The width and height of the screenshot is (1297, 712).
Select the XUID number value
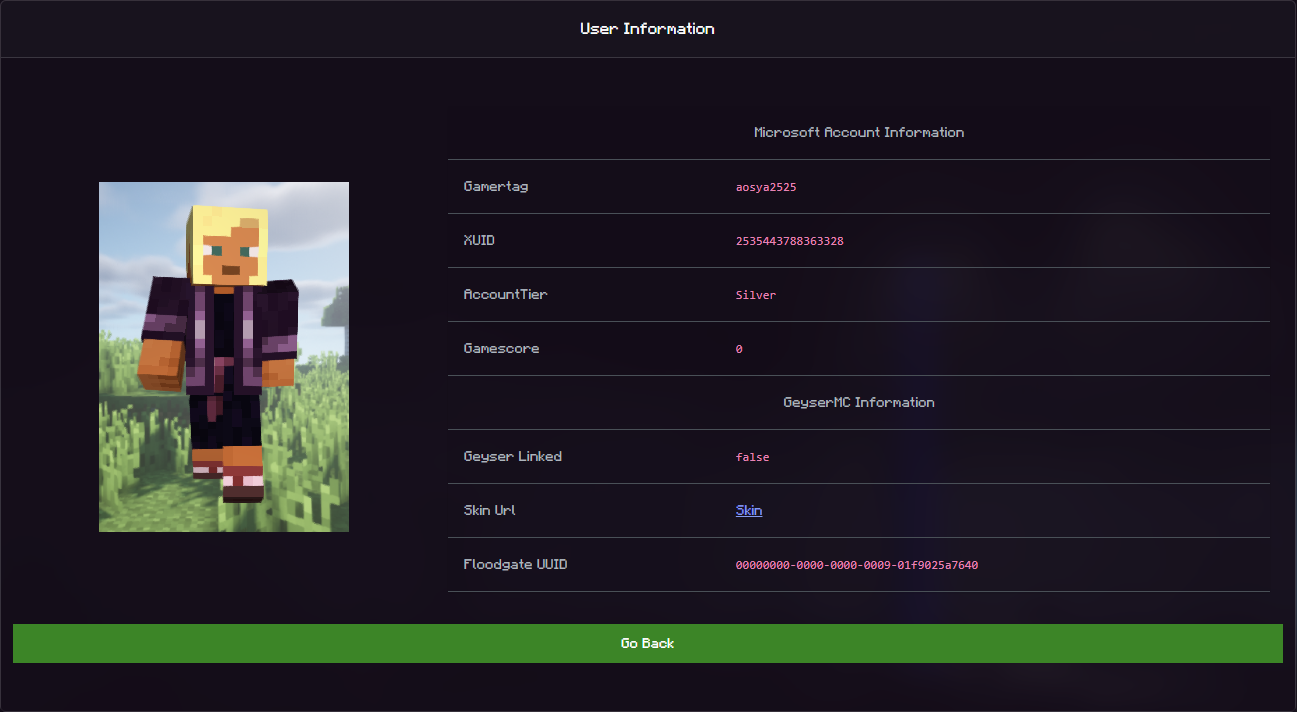coord(789,241)
